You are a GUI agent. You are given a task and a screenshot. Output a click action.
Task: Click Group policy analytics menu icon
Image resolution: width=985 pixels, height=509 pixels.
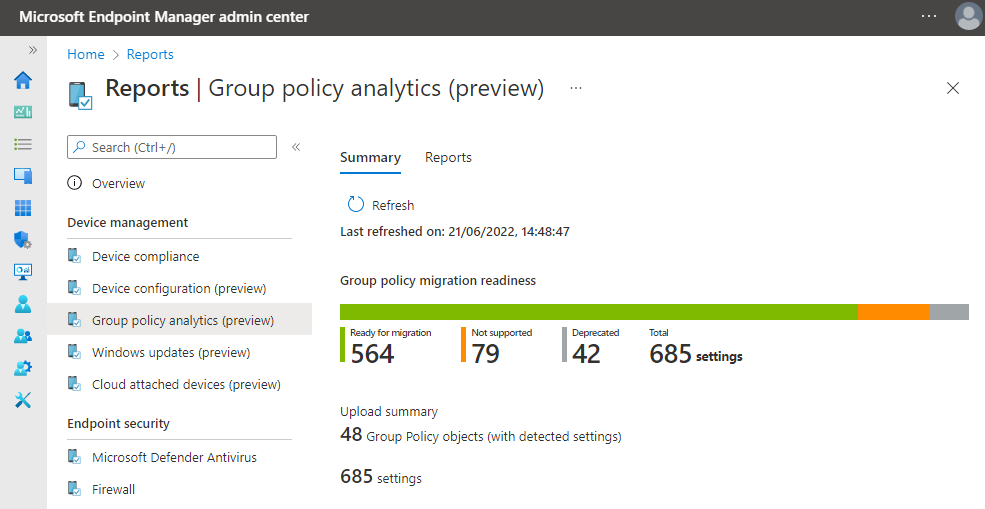pyautogui.click(x=75, y=320)
